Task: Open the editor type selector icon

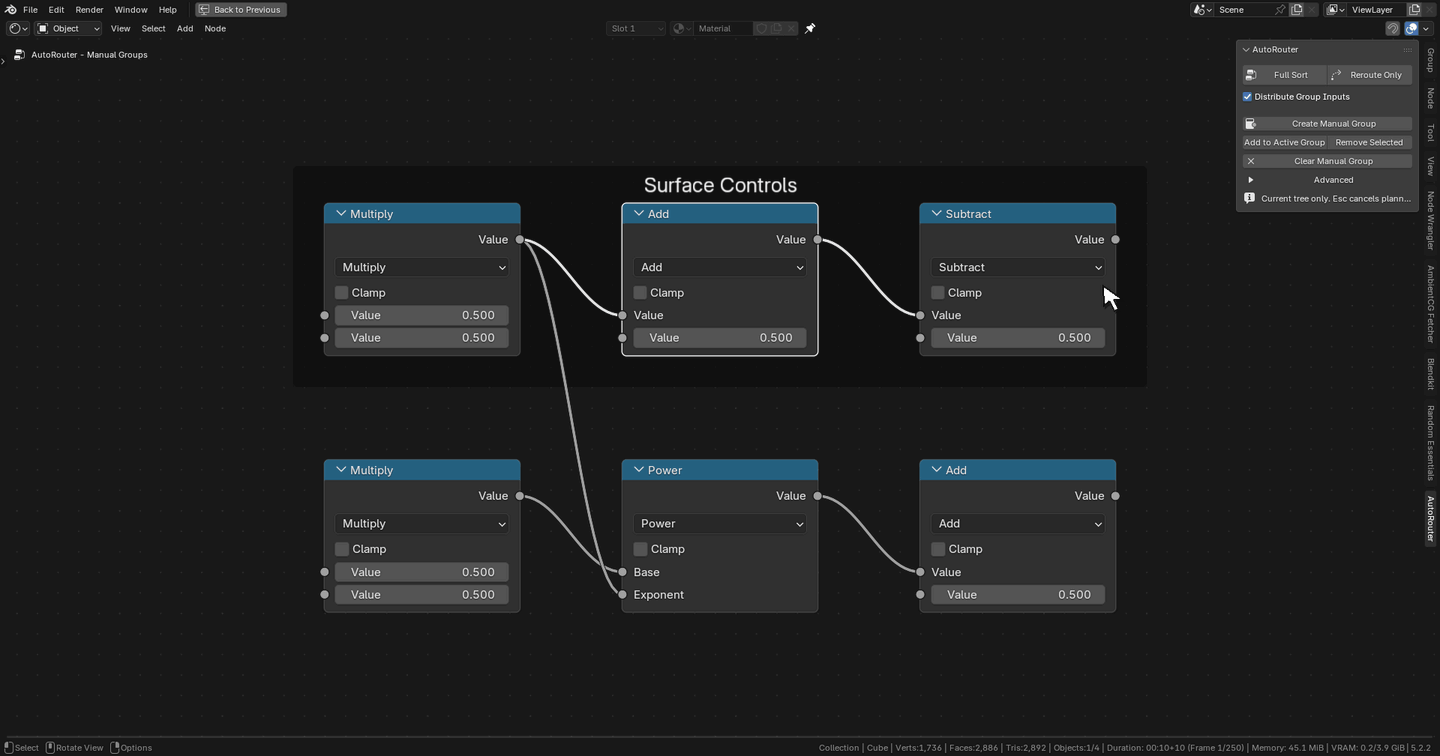Action: coord(18,28)
